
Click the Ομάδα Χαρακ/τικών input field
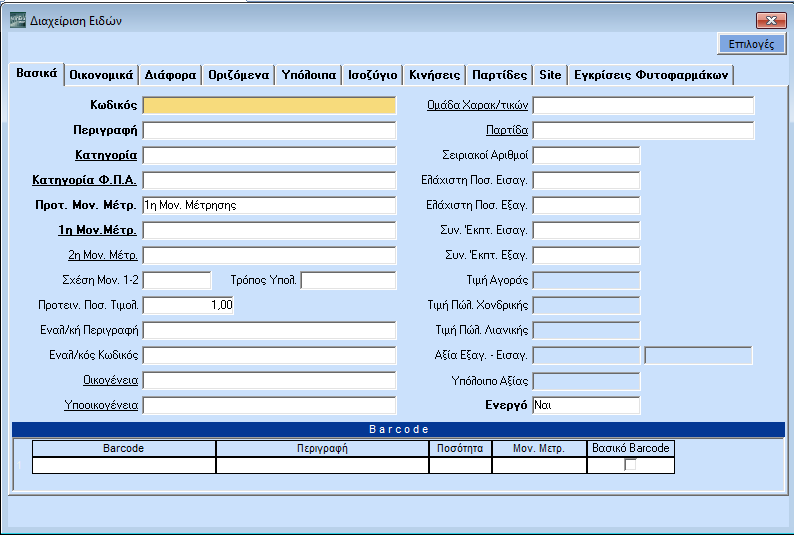coord(644,105)
